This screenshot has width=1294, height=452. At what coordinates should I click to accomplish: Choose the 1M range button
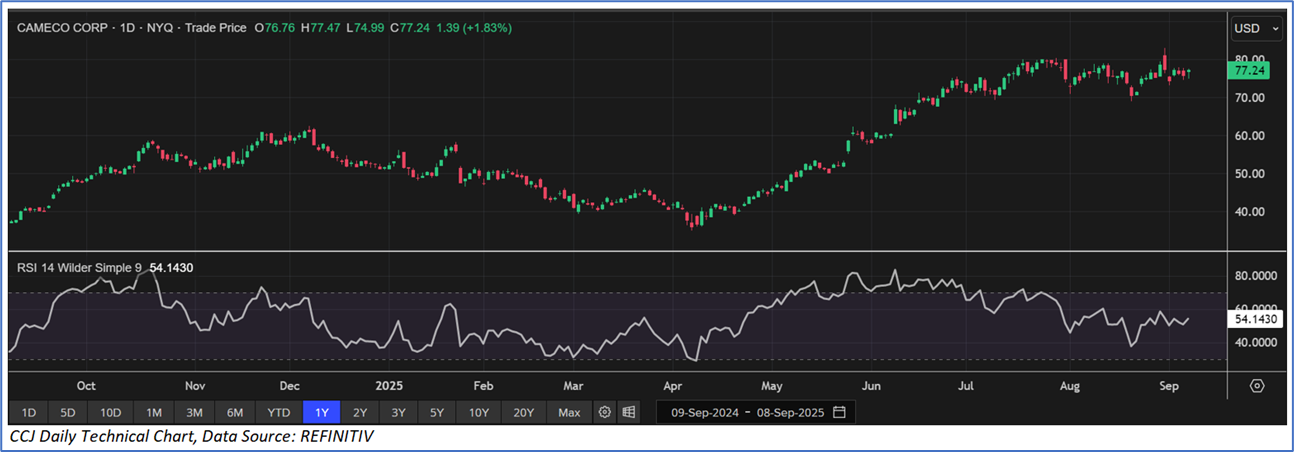point(154,412)
